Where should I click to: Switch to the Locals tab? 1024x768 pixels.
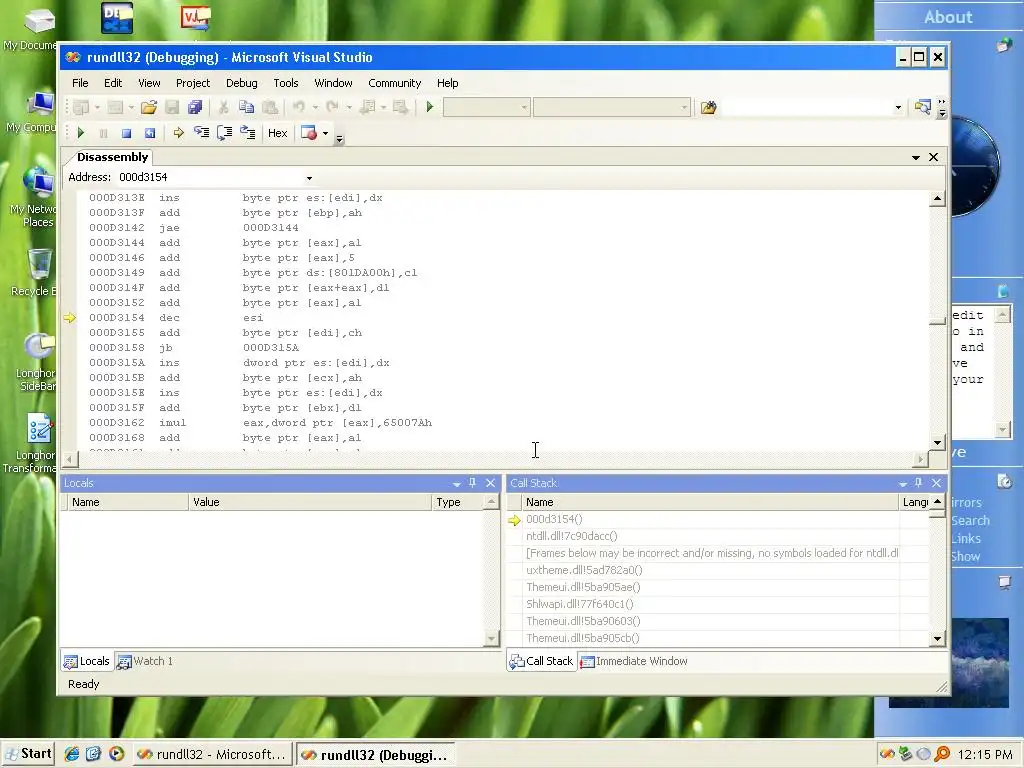[87, 662]
